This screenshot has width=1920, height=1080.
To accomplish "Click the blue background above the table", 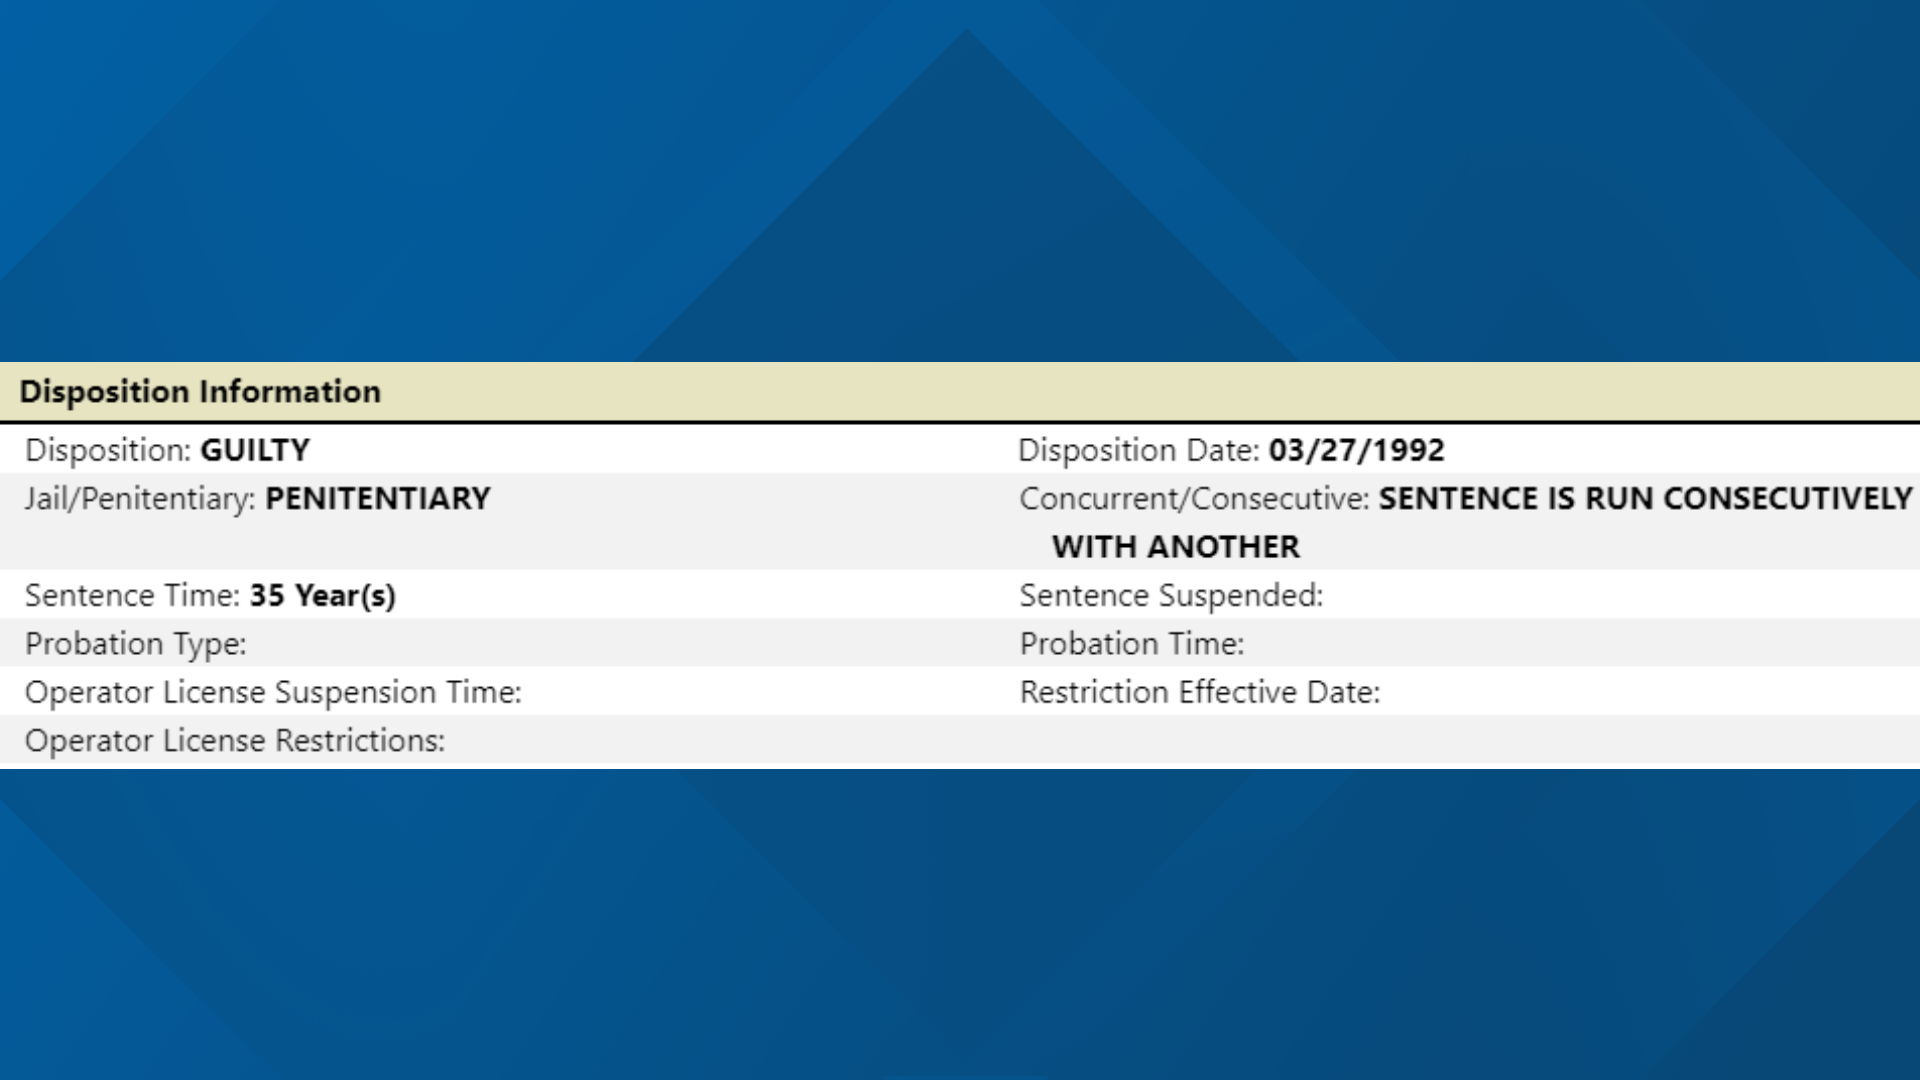I will pyautogui.click(x=960, y=180).
